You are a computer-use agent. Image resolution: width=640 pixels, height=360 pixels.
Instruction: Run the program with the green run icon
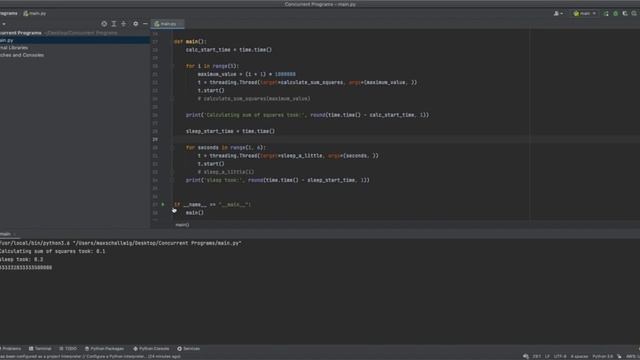606,13
